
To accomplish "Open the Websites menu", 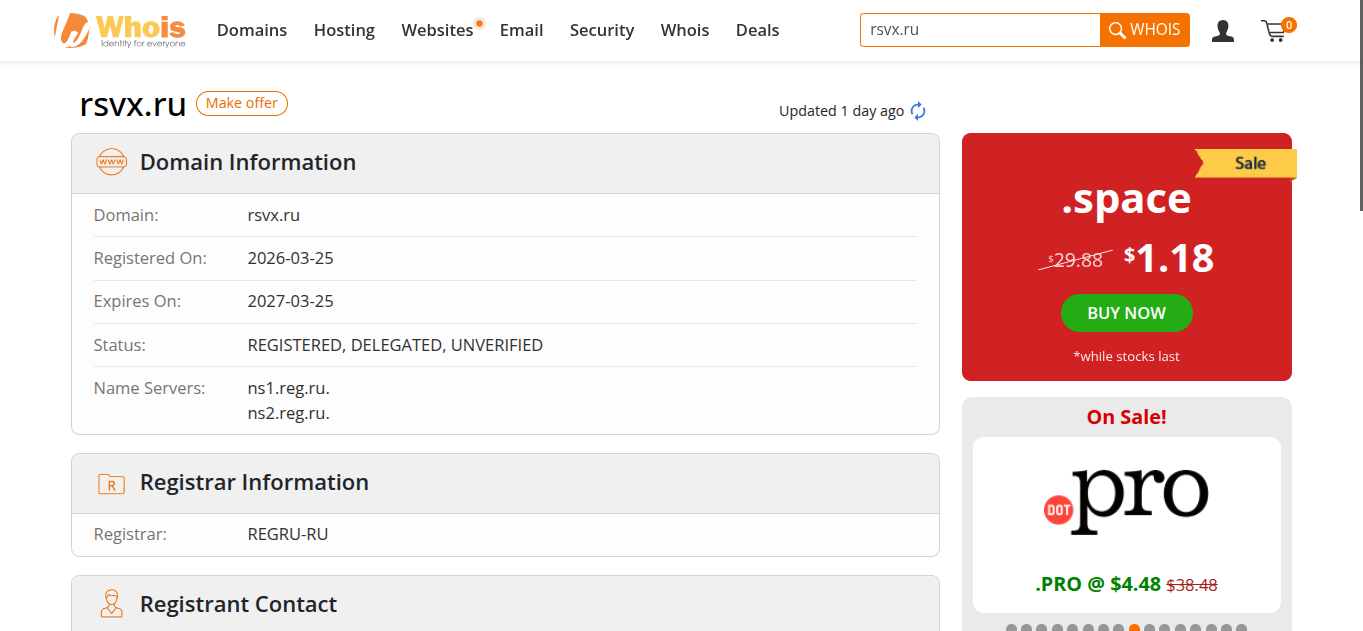I will (x=437, y=30).
